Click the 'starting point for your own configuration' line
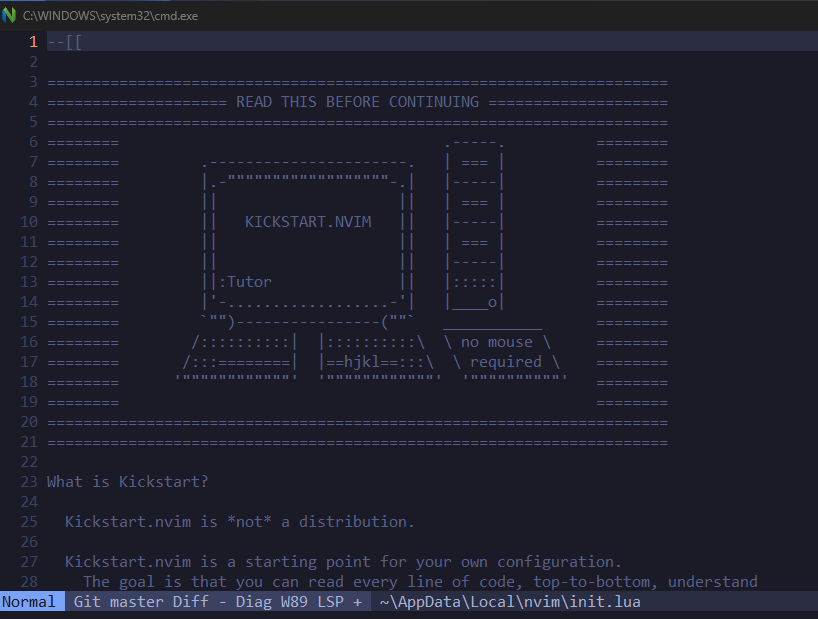The width and height of the screenshot is (818, 619). coord(343,562)
